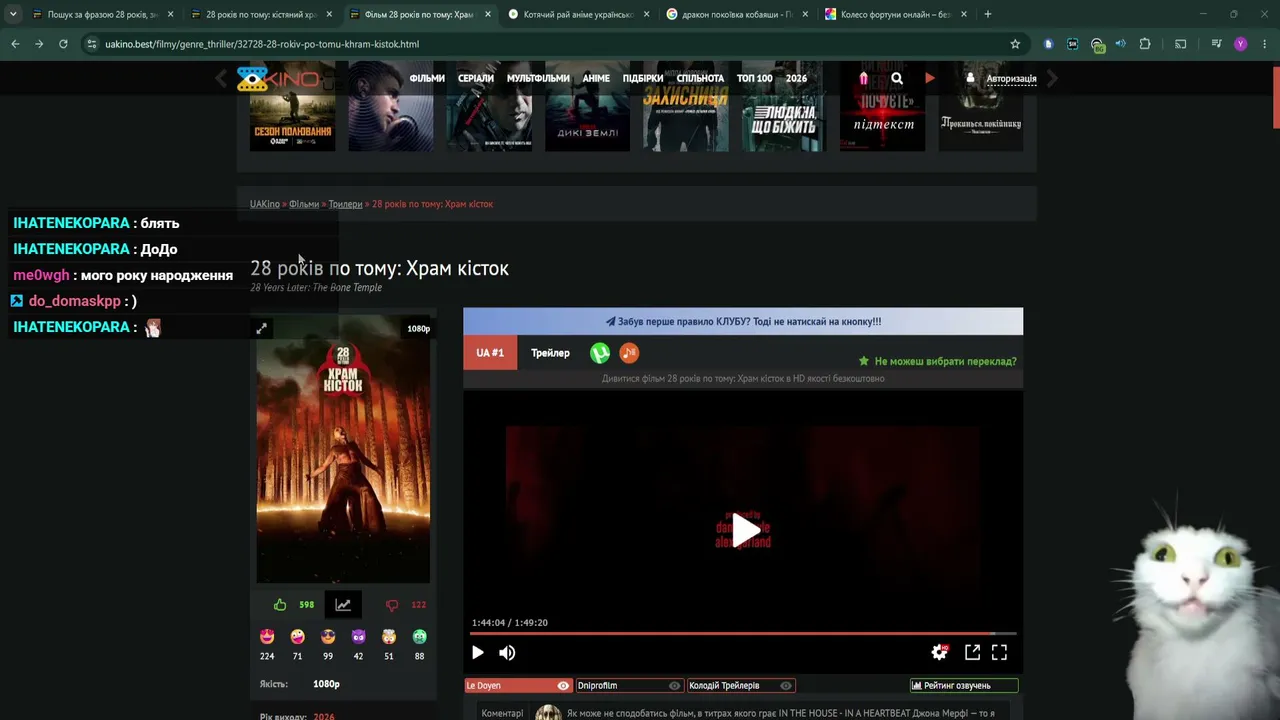Open the rating chart icon under poster
Viewport: 1280px width, 720px height.
pyautogui.click(x=343, y=605)
